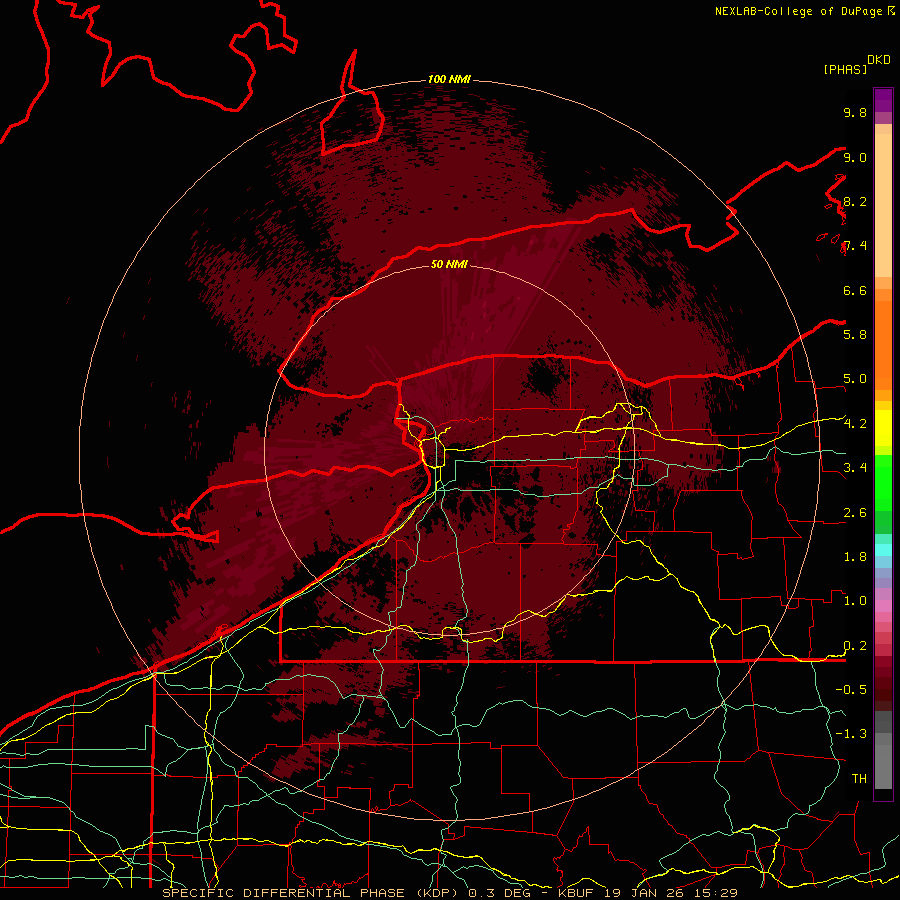The height and width of the screenshot is (900, 900).
Task: Select the 3.4 scale value
Action: [x=855, y=468]
